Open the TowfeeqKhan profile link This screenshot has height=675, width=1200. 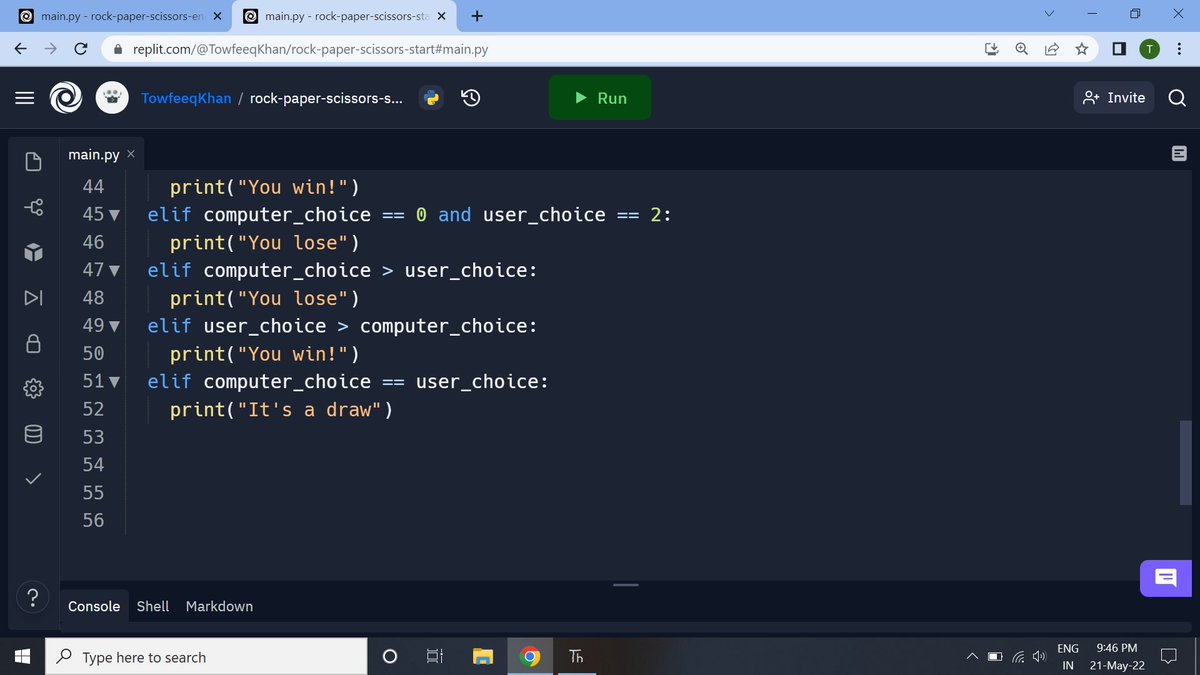(x=186, y=98)
